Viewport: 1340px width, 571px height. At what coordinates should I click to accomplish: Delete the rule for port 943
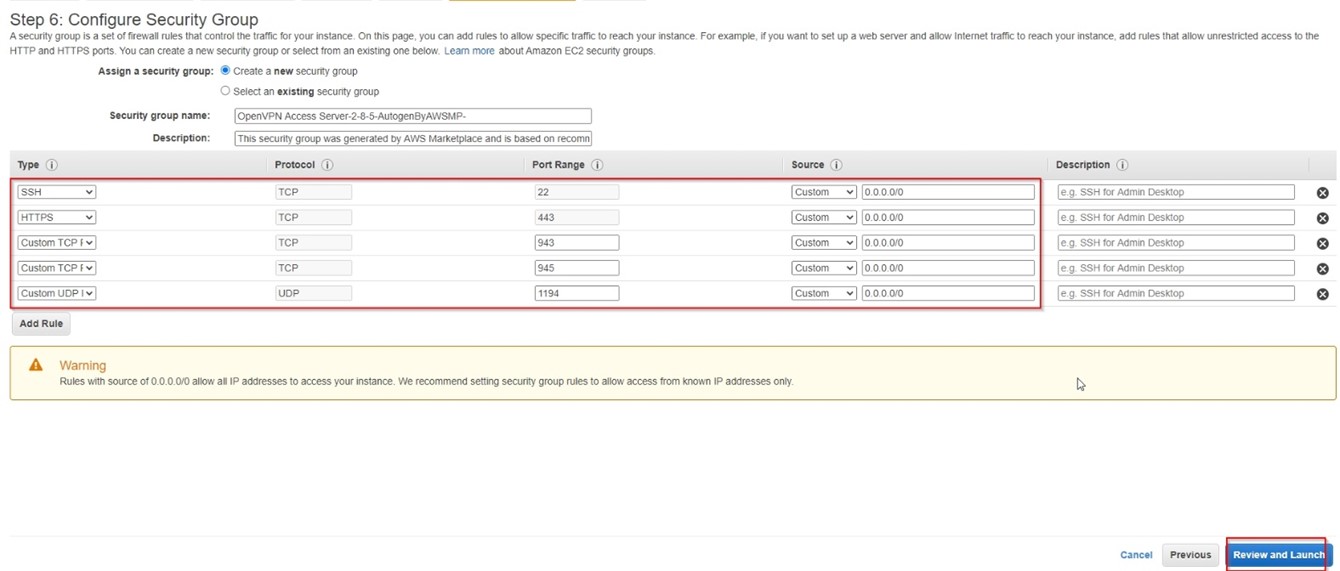(x=1322, y=244)
